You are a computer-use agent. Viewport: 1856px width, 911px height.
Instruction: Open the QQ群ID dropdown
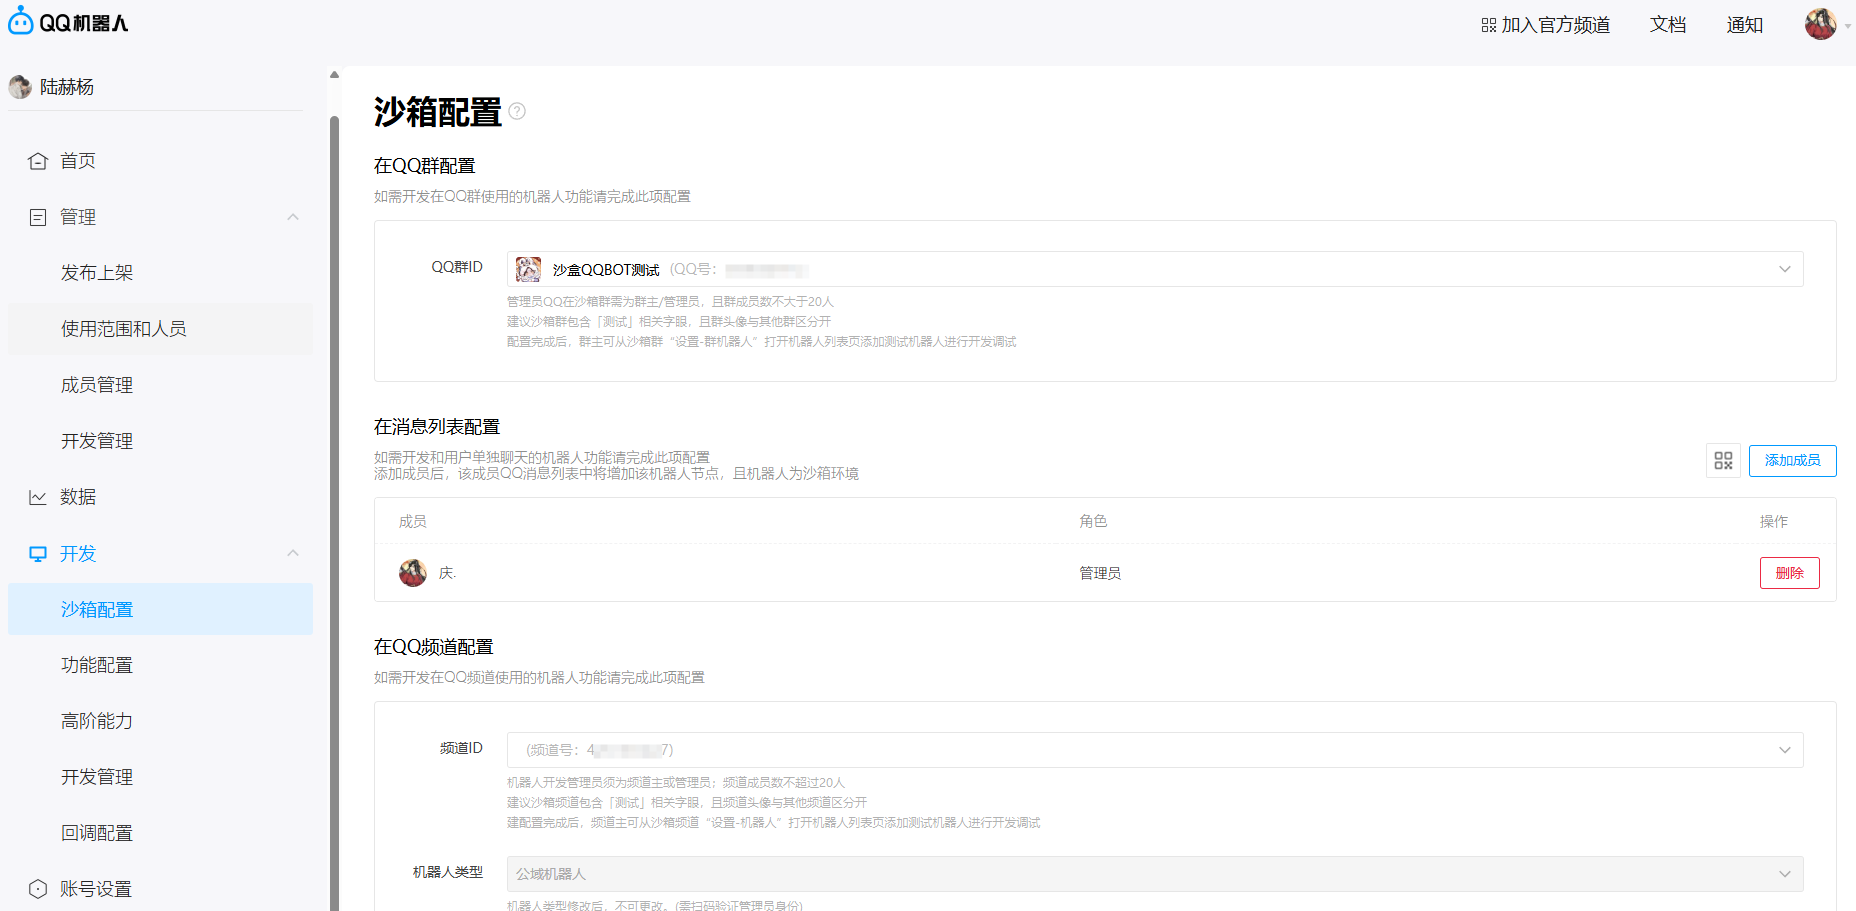[x=1784, y=269]
